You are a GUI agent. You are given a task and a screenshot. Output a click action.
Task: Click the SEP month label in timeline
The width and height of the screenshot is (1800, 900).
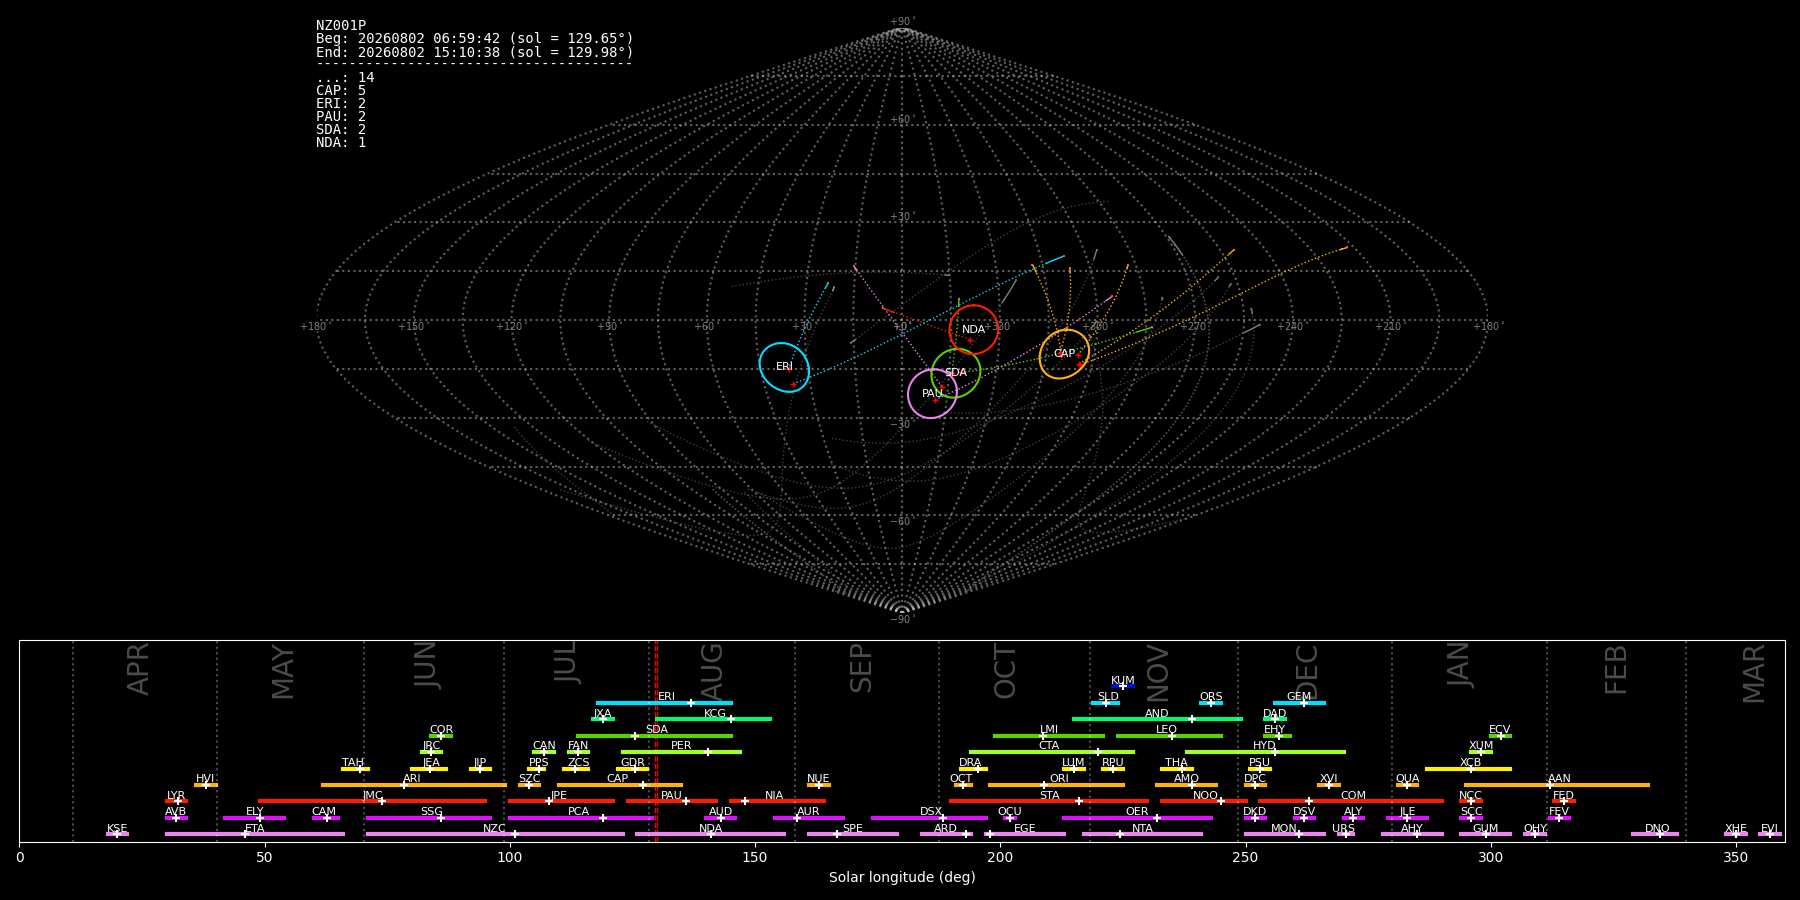(x=861, y=668)
